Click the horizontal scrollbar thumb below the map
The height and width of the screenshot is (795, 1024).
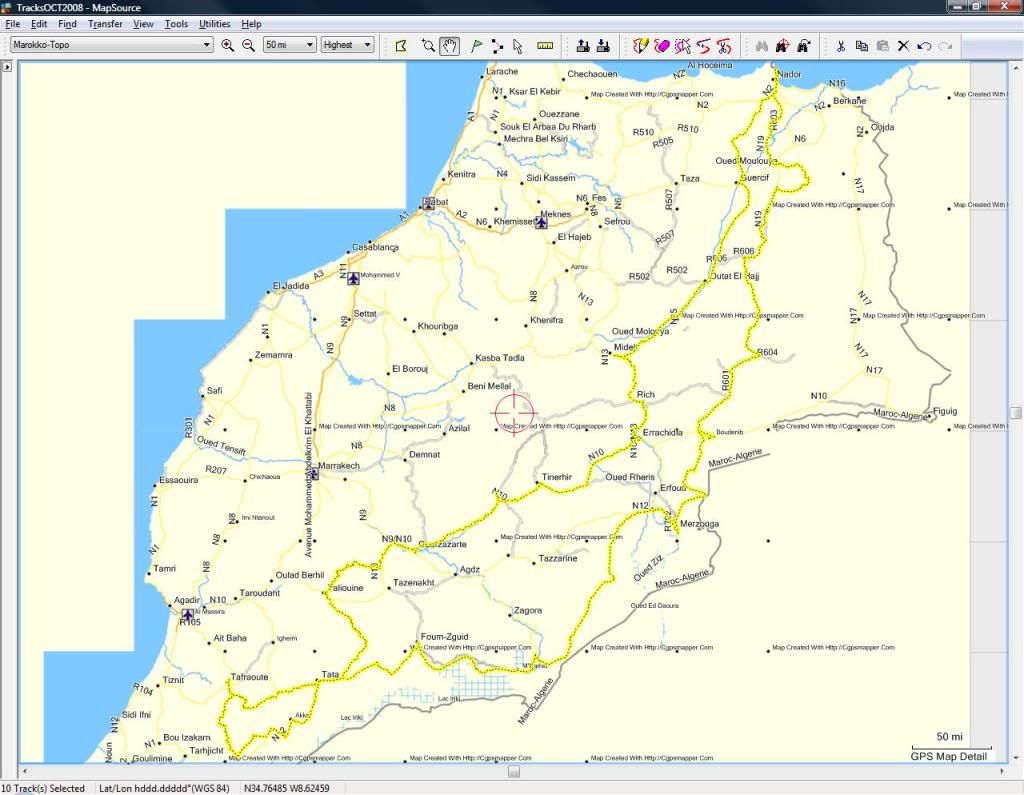(514, 771)
